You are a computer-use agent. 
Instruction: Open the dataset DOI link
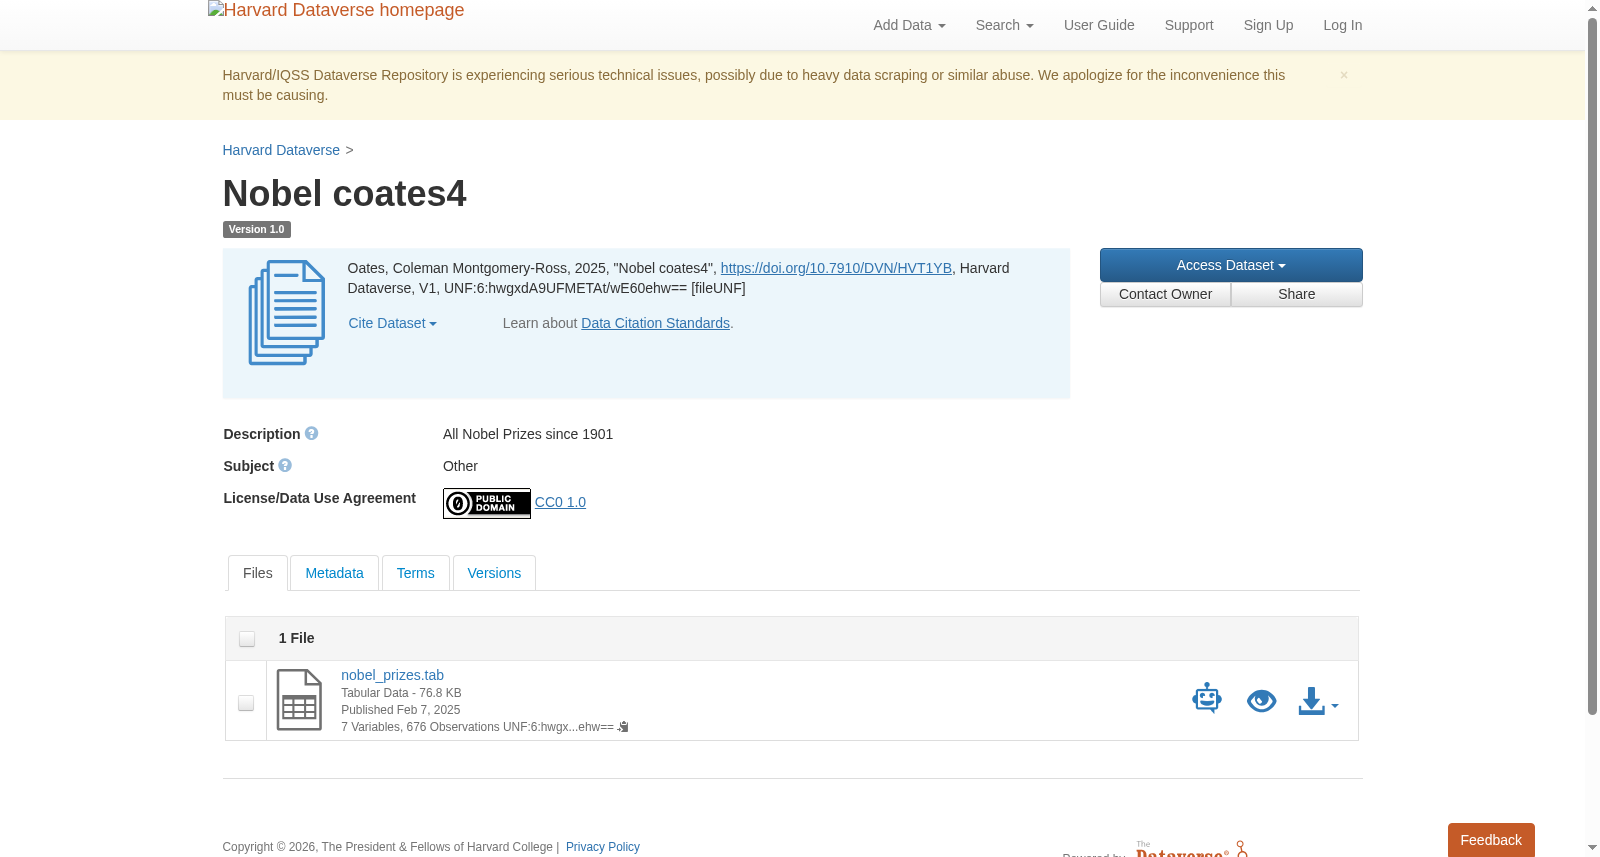click(x=836, y=268)
